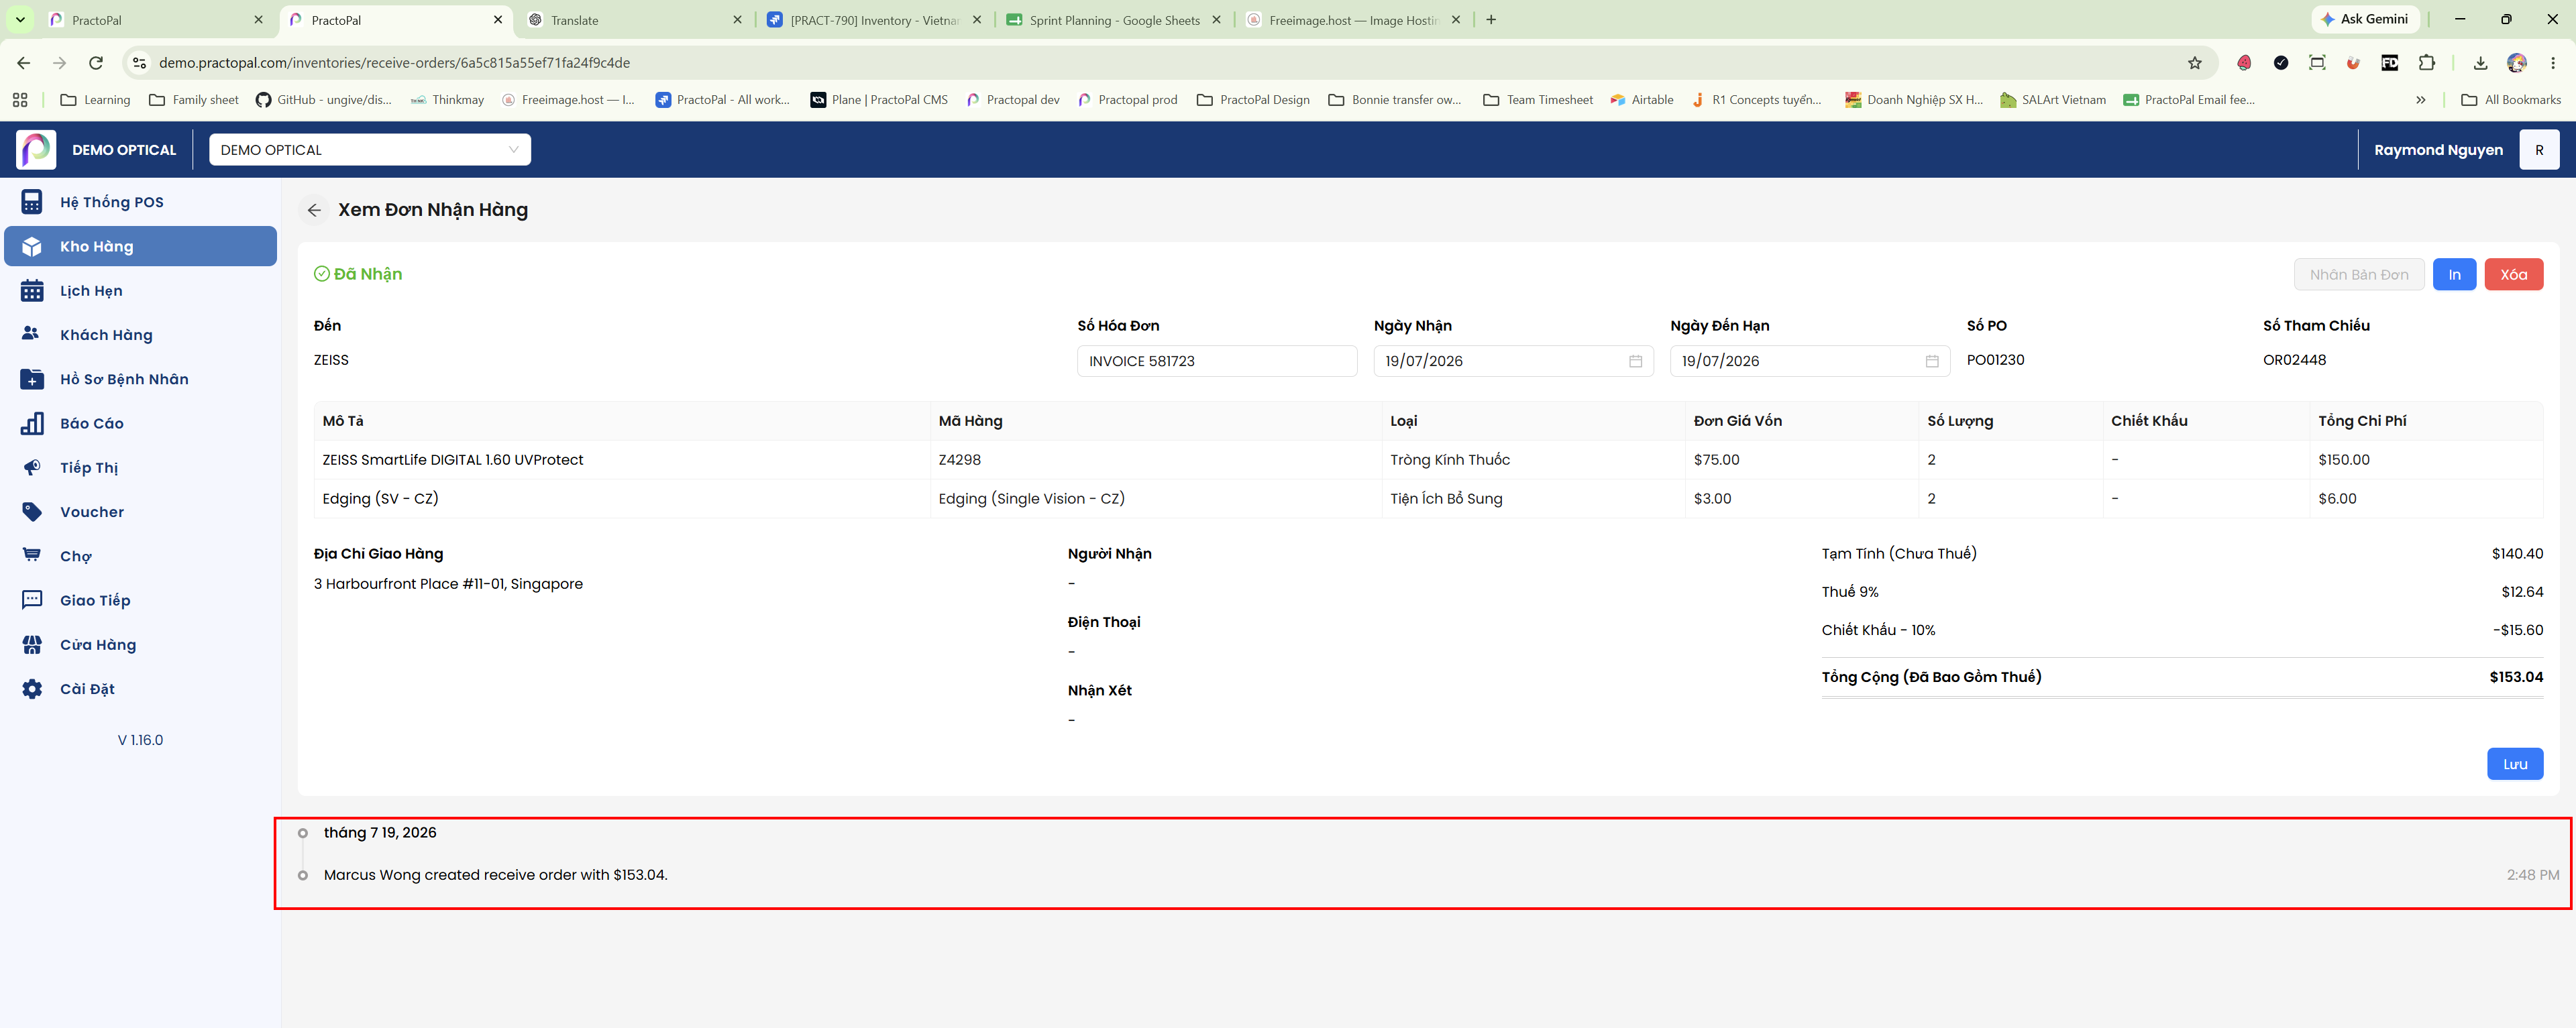Viewport: 2576px width, 1028px height.
Task: Go back using the arrow beside Xem Đơn Nhận Hàng
Action: [314, 210]
